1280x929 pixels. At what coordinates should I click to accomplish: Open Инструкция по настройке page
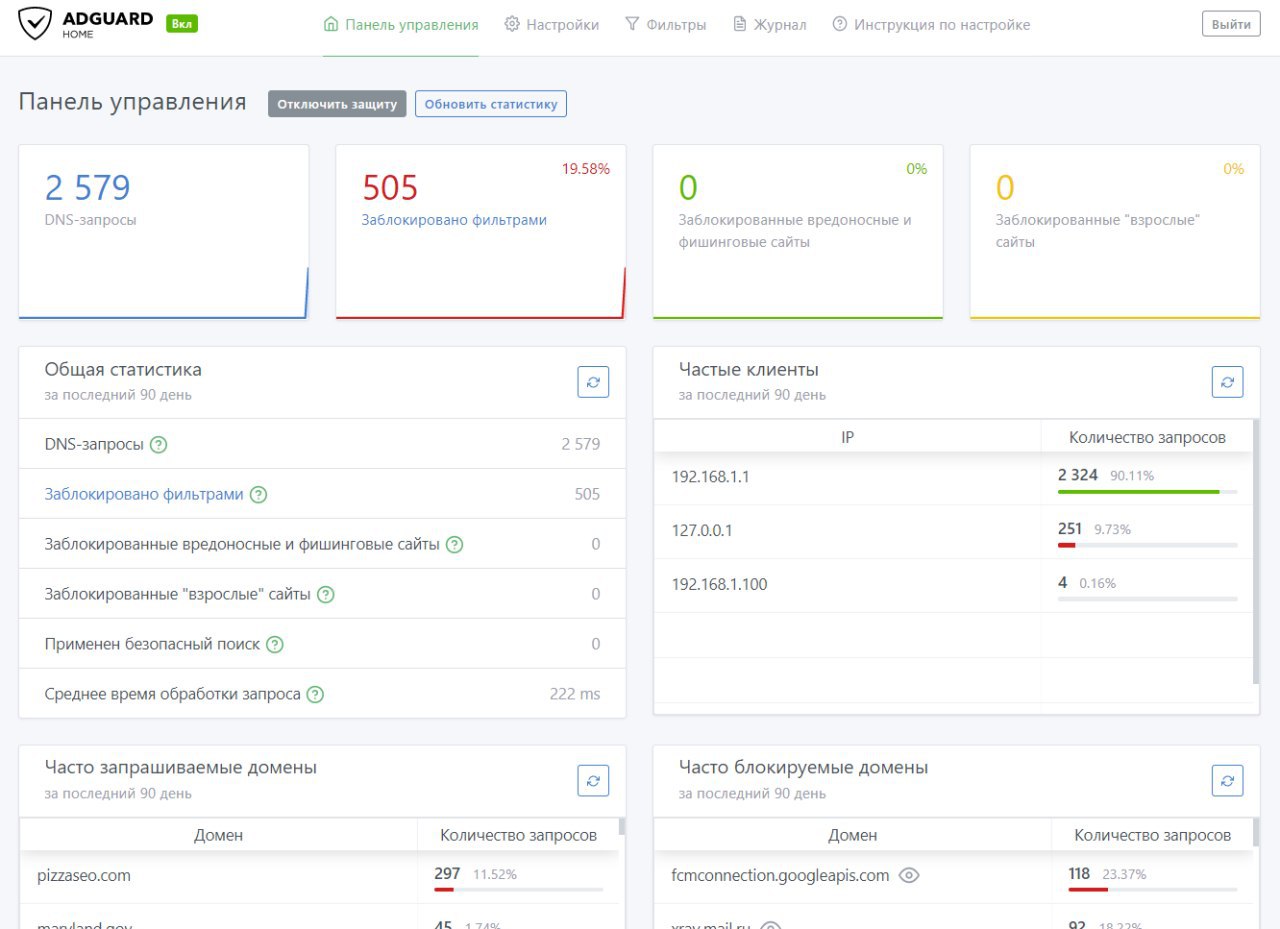point(931,24)
